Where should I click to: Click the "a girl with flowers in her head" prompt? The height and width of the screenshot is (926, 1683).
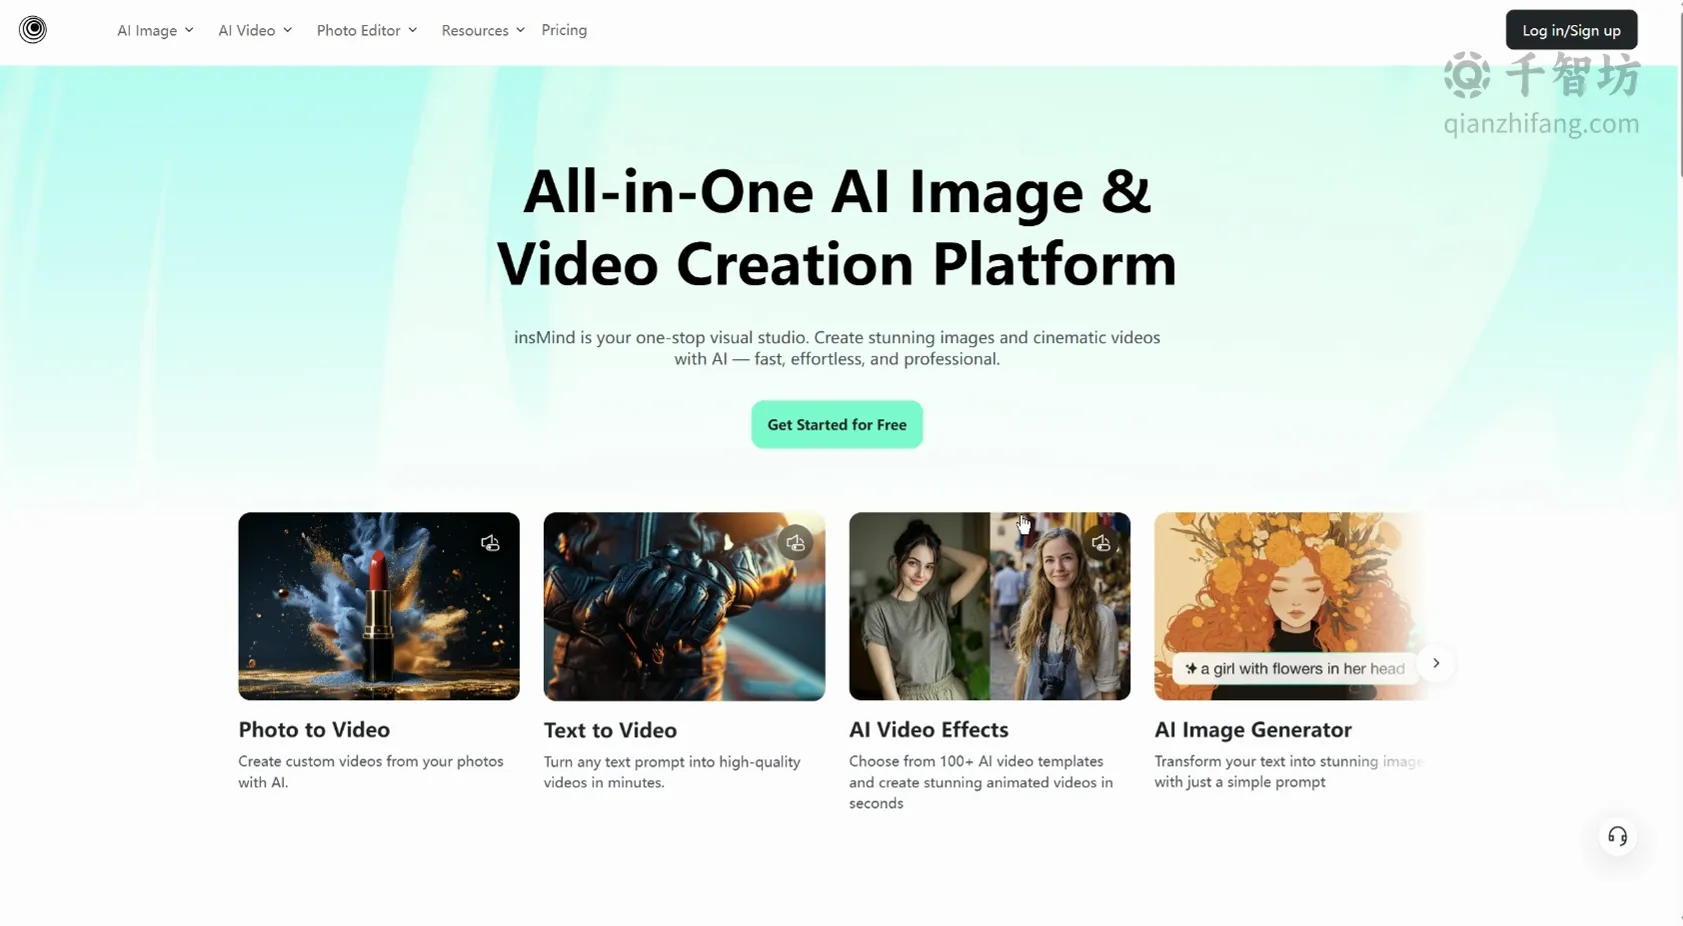click(x=1295, y=668)
